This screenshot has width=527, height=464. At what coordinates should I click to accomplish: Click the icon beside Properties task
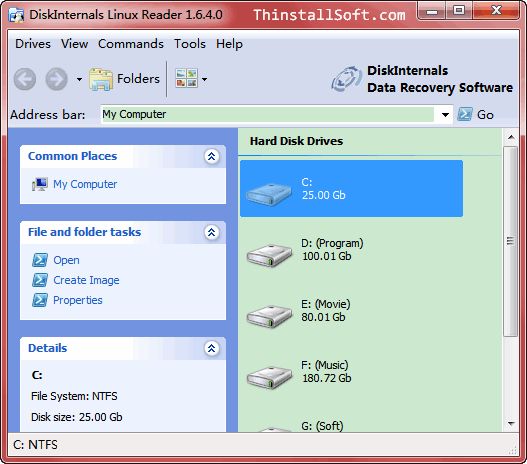[x=40, y=300]
